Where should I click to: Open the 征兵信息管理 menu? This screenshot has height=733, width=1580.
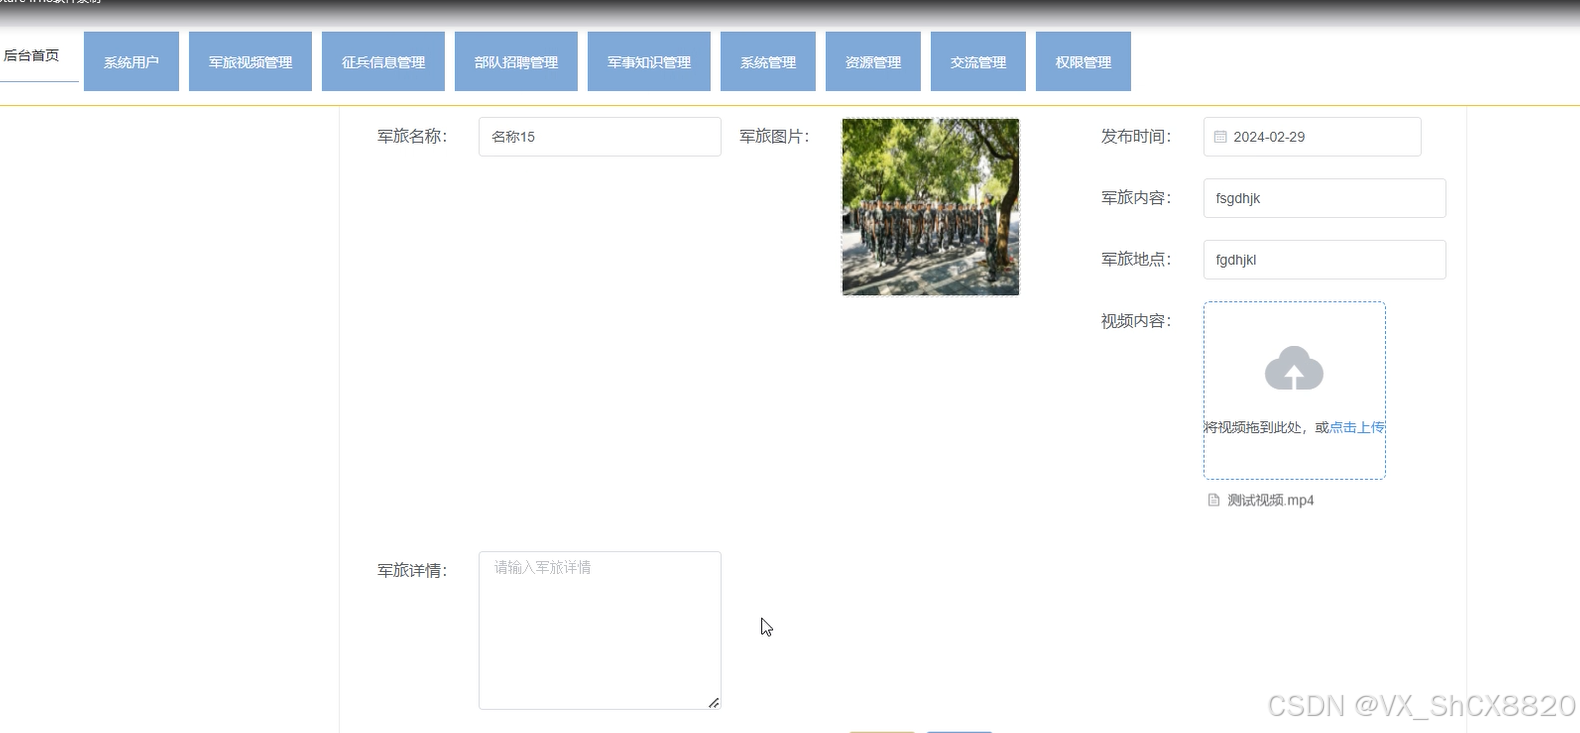pyautogui.click(x=383, y=62)
